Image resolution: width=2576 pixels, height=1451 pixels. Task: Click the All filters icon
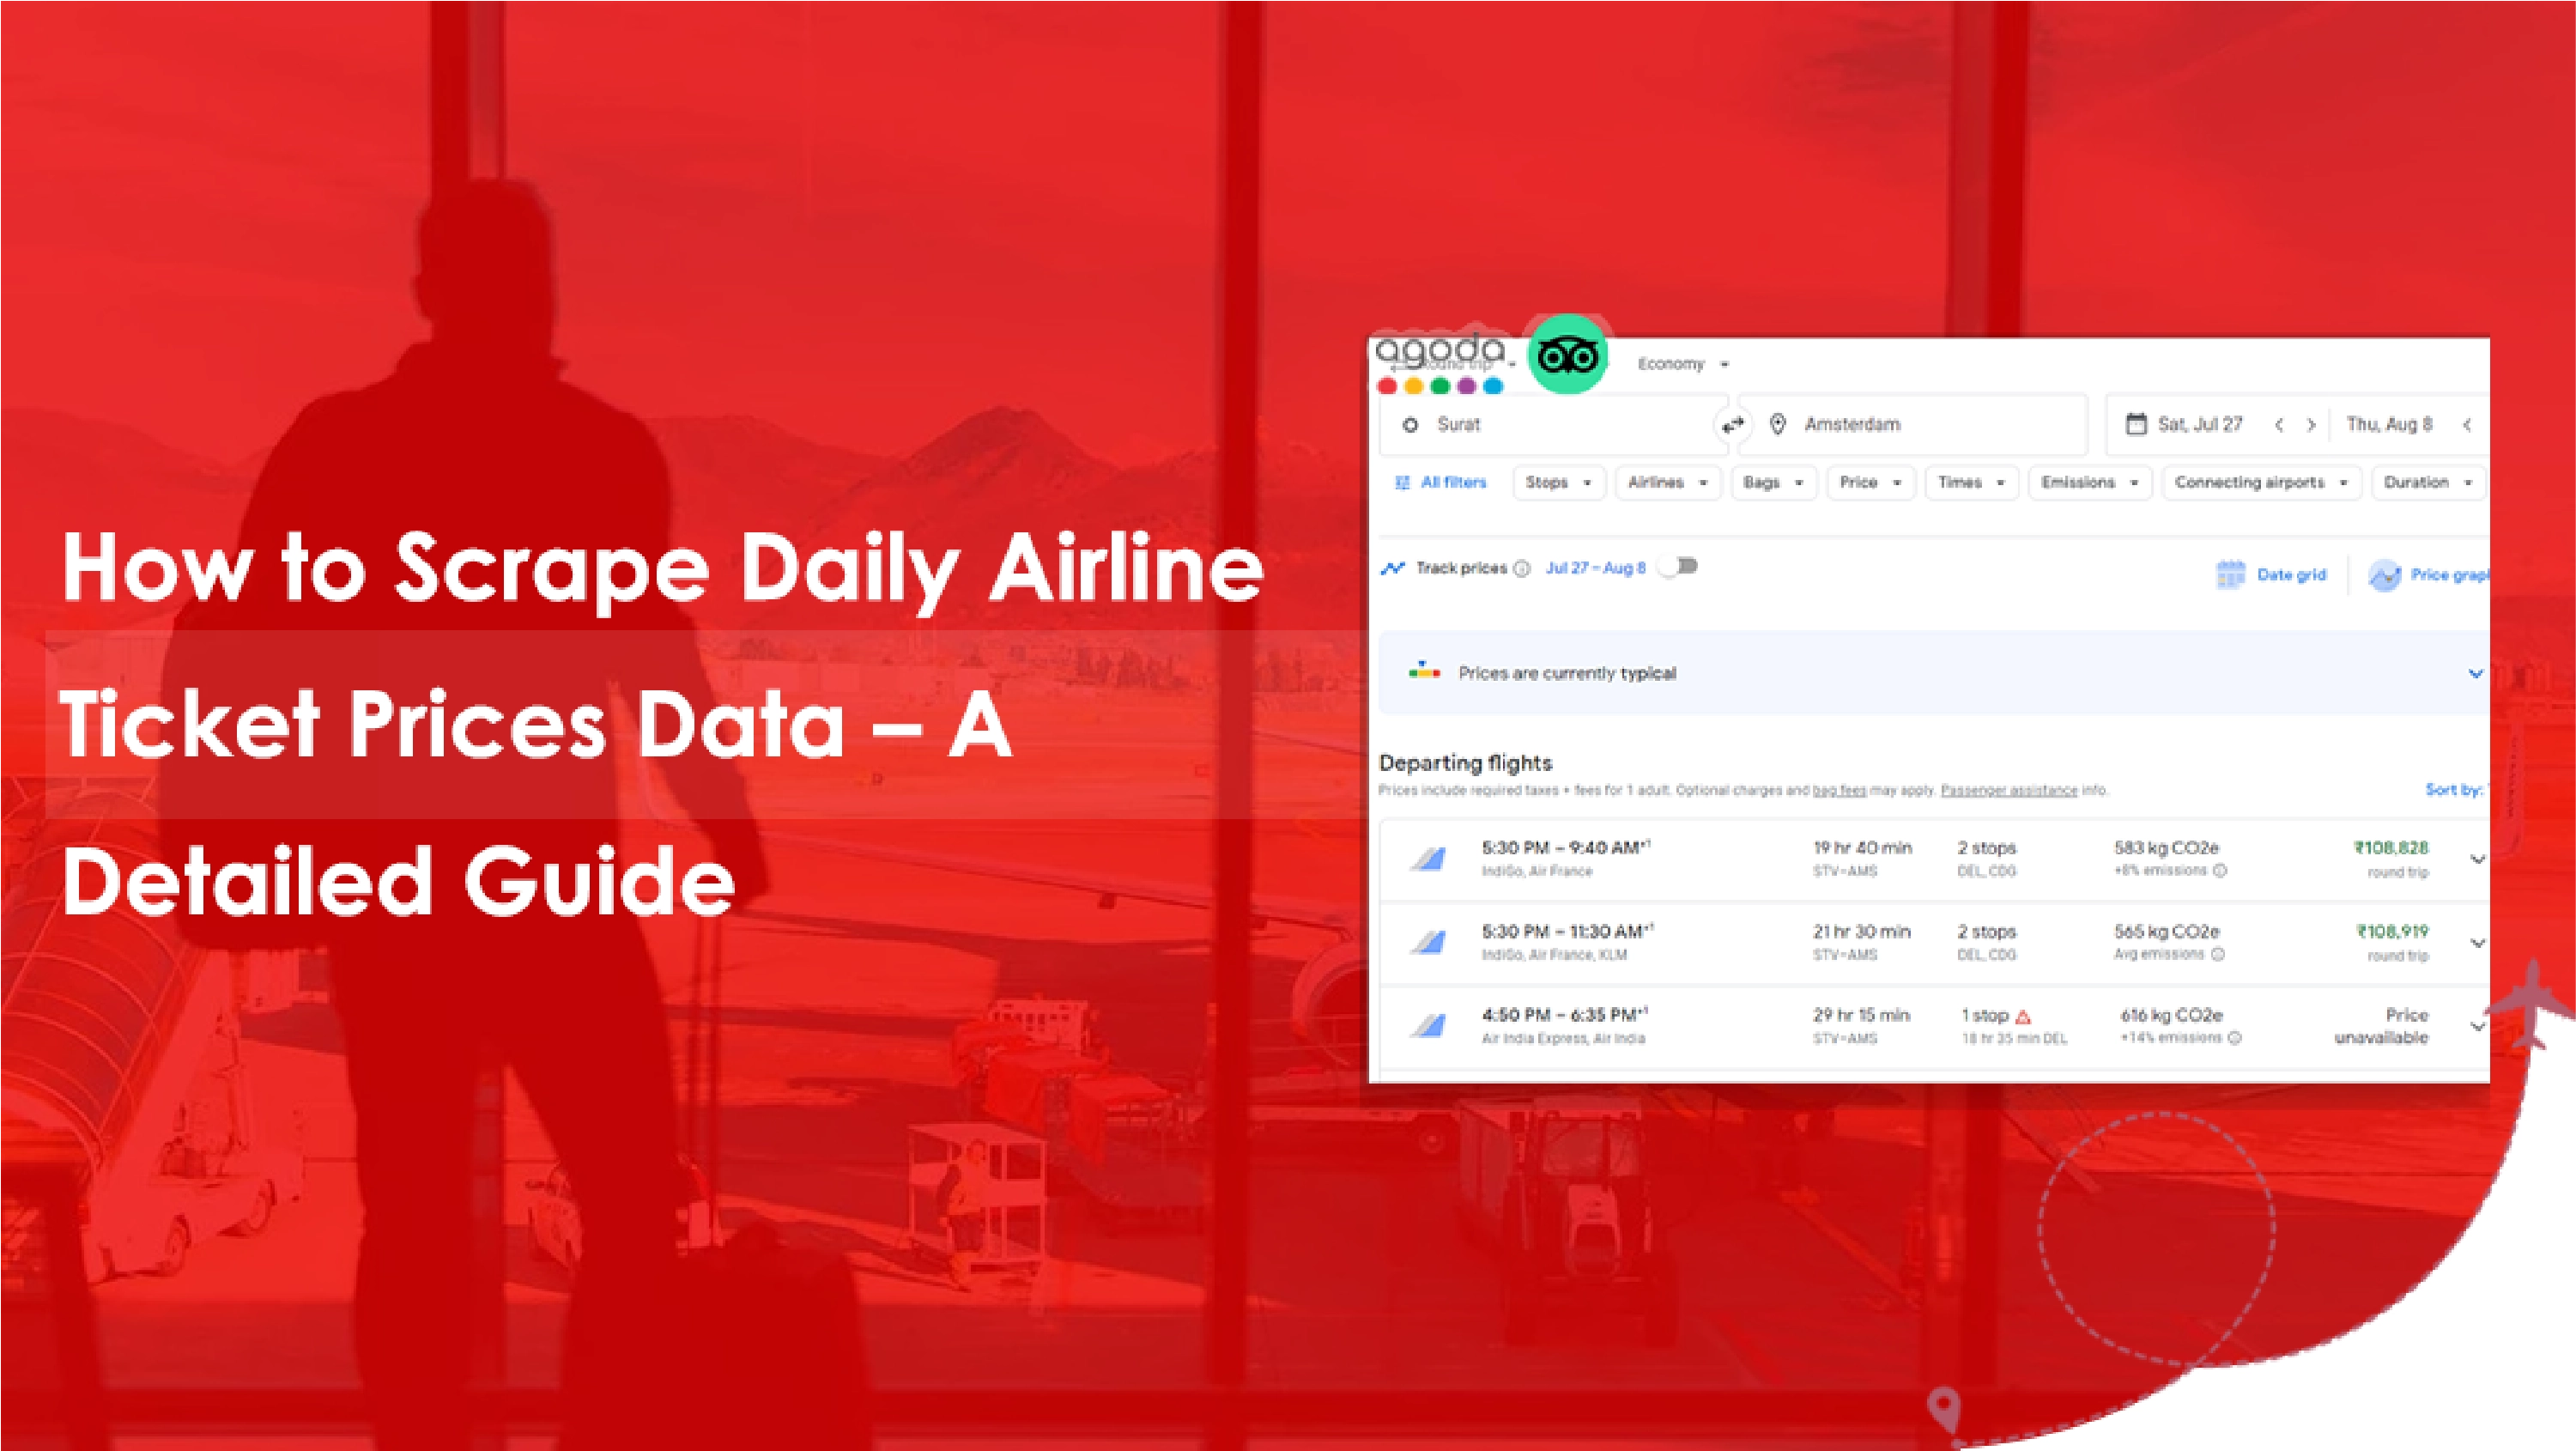pyautogui.click(x=1402, y=483)
